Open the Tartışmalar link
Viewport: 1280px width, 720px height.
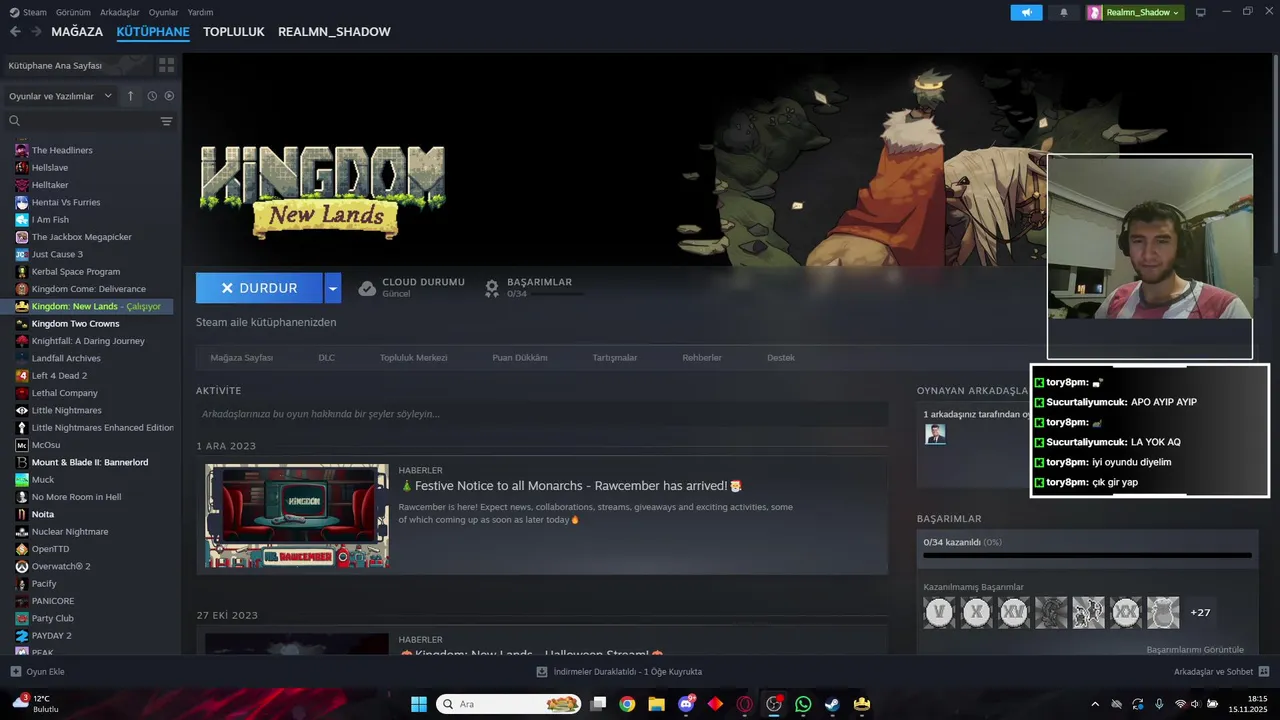615,357
